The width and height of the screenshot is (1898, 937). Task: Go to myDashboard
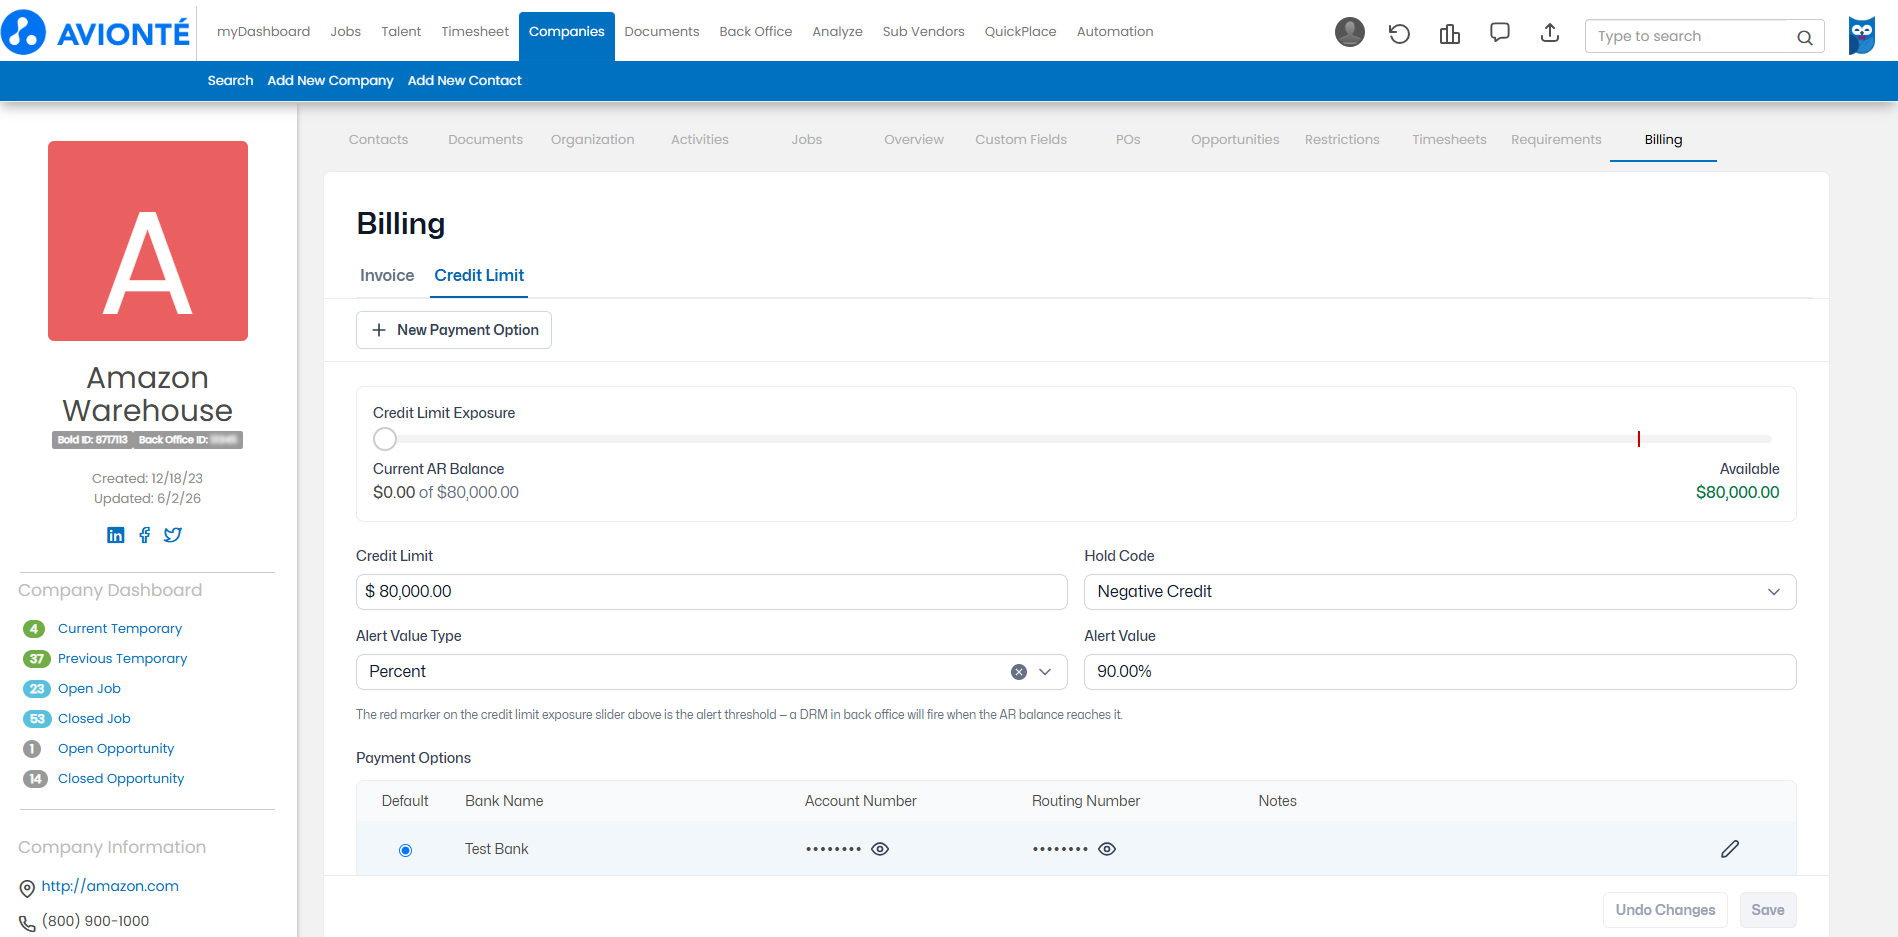point(264,32)
